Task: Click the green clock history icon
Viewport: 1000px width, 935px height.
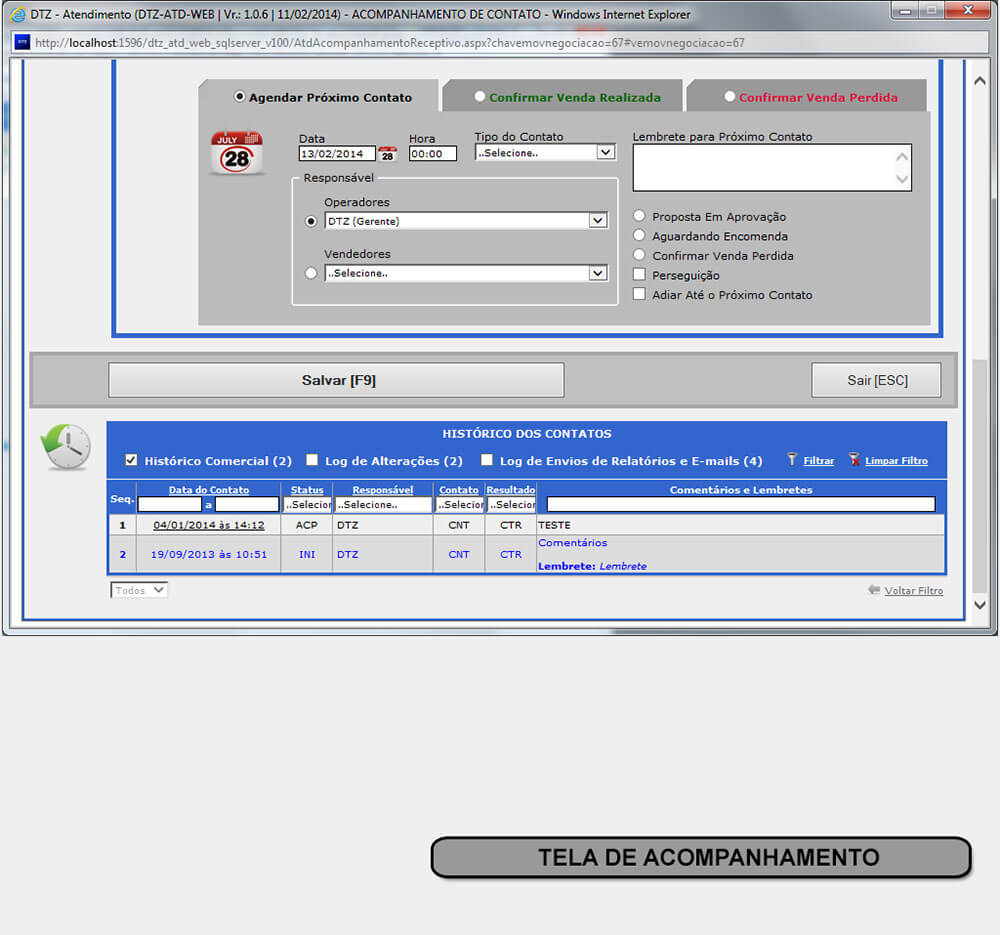Action: pos(65,446)
